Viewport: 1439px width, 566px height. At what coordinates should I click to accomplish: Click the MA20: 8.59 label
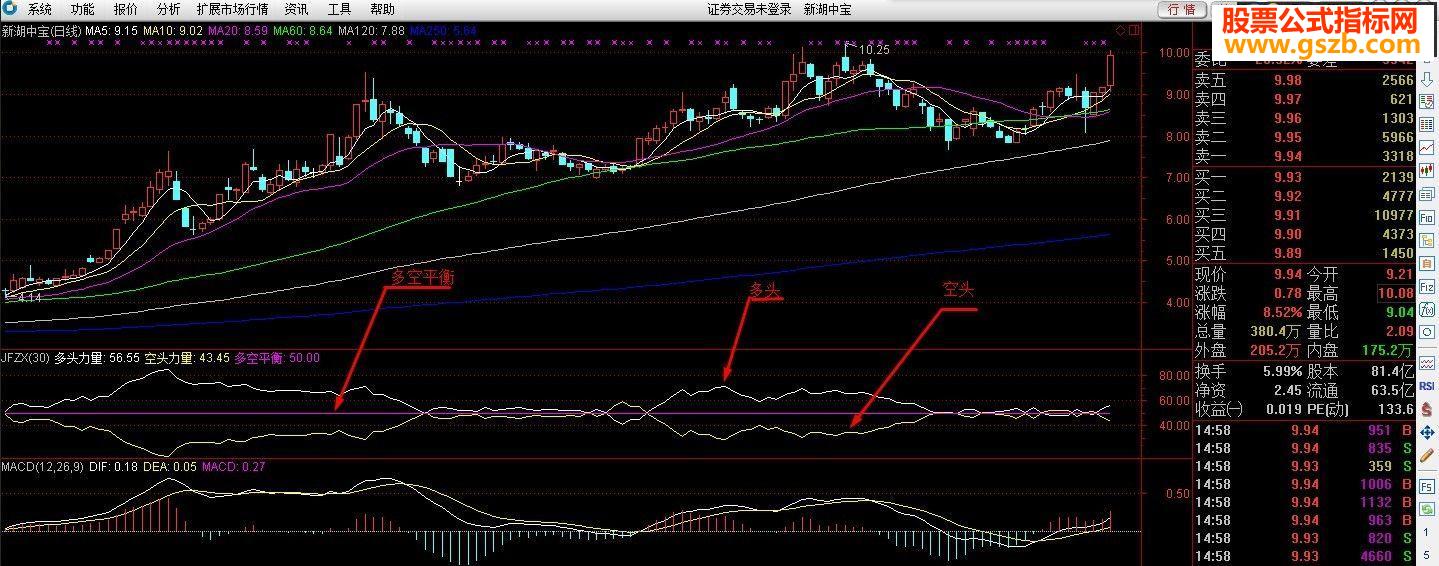[x=239, y=31]
